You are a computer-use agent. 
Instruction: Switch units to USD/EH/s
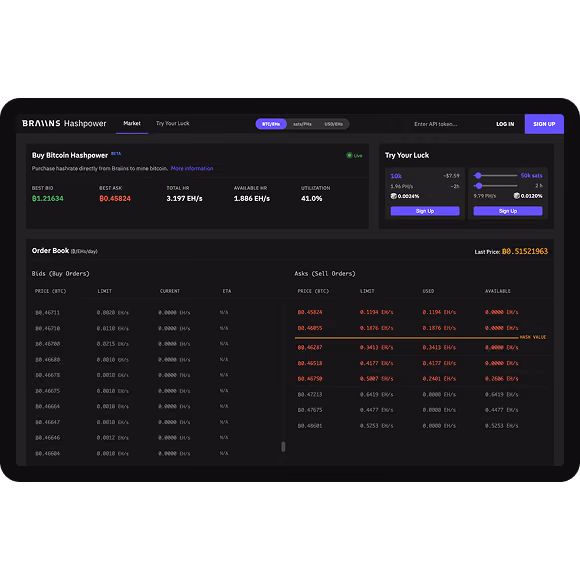coord(333,124)
